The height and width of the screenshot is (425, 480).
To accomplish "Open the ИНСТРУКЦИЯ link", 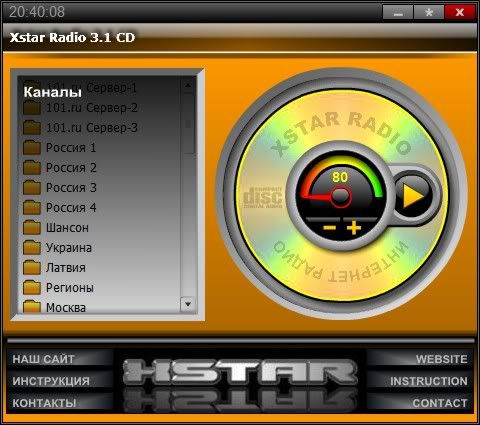I will pyautogui.click(x=51, y=381).
